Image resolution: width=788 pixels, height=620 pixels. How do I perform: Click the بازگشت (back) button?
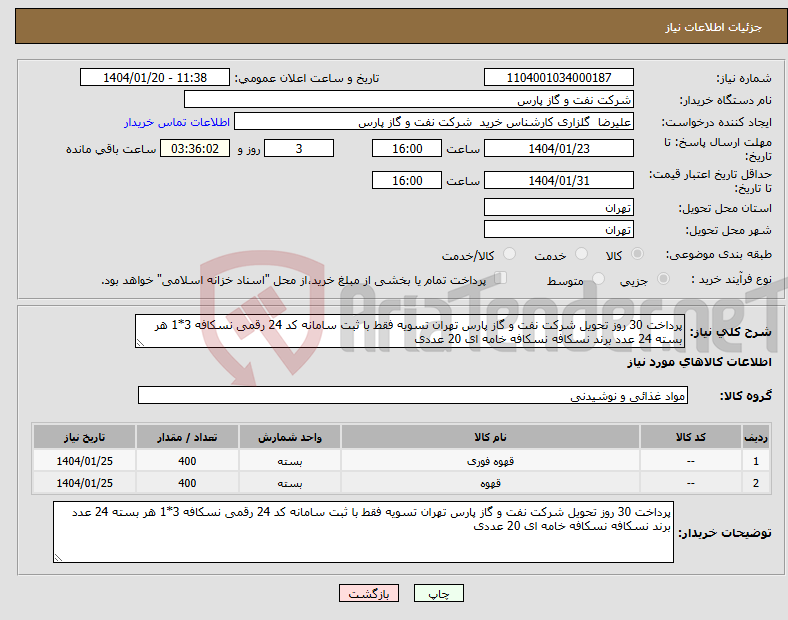pos(369,593)
